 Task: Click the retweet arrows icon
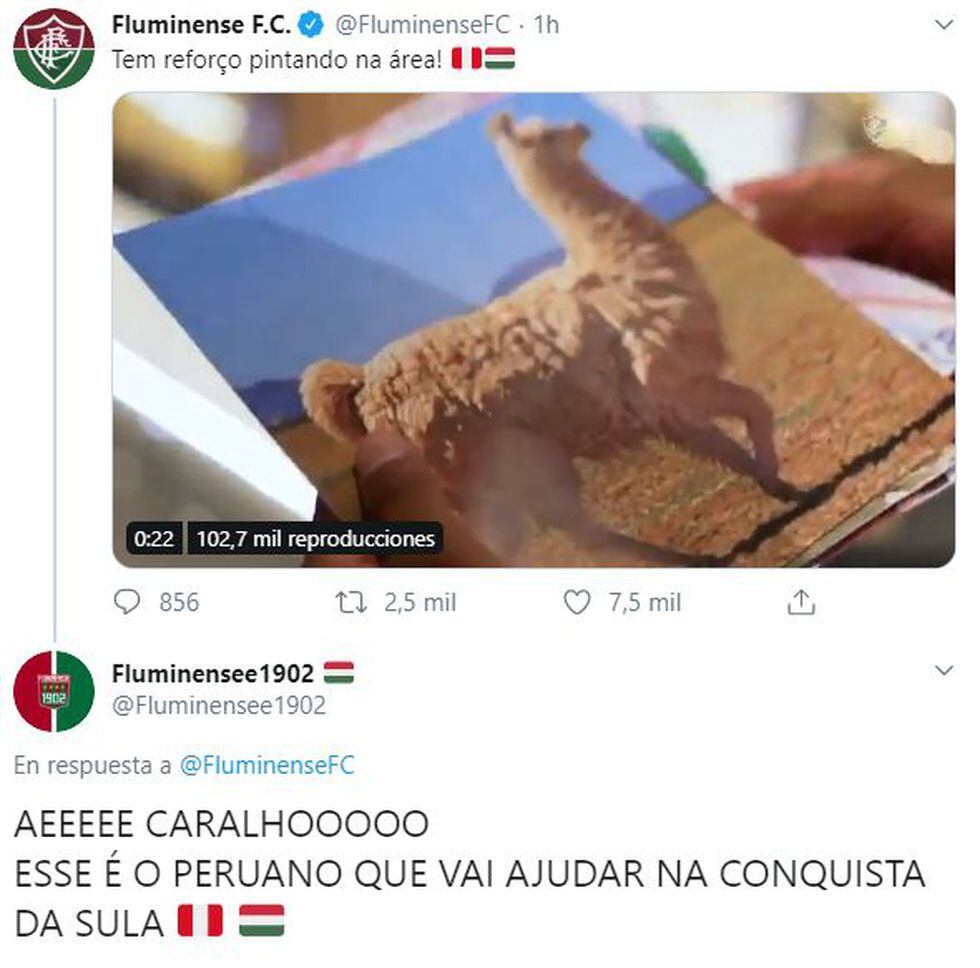click(x=351, y=602)
